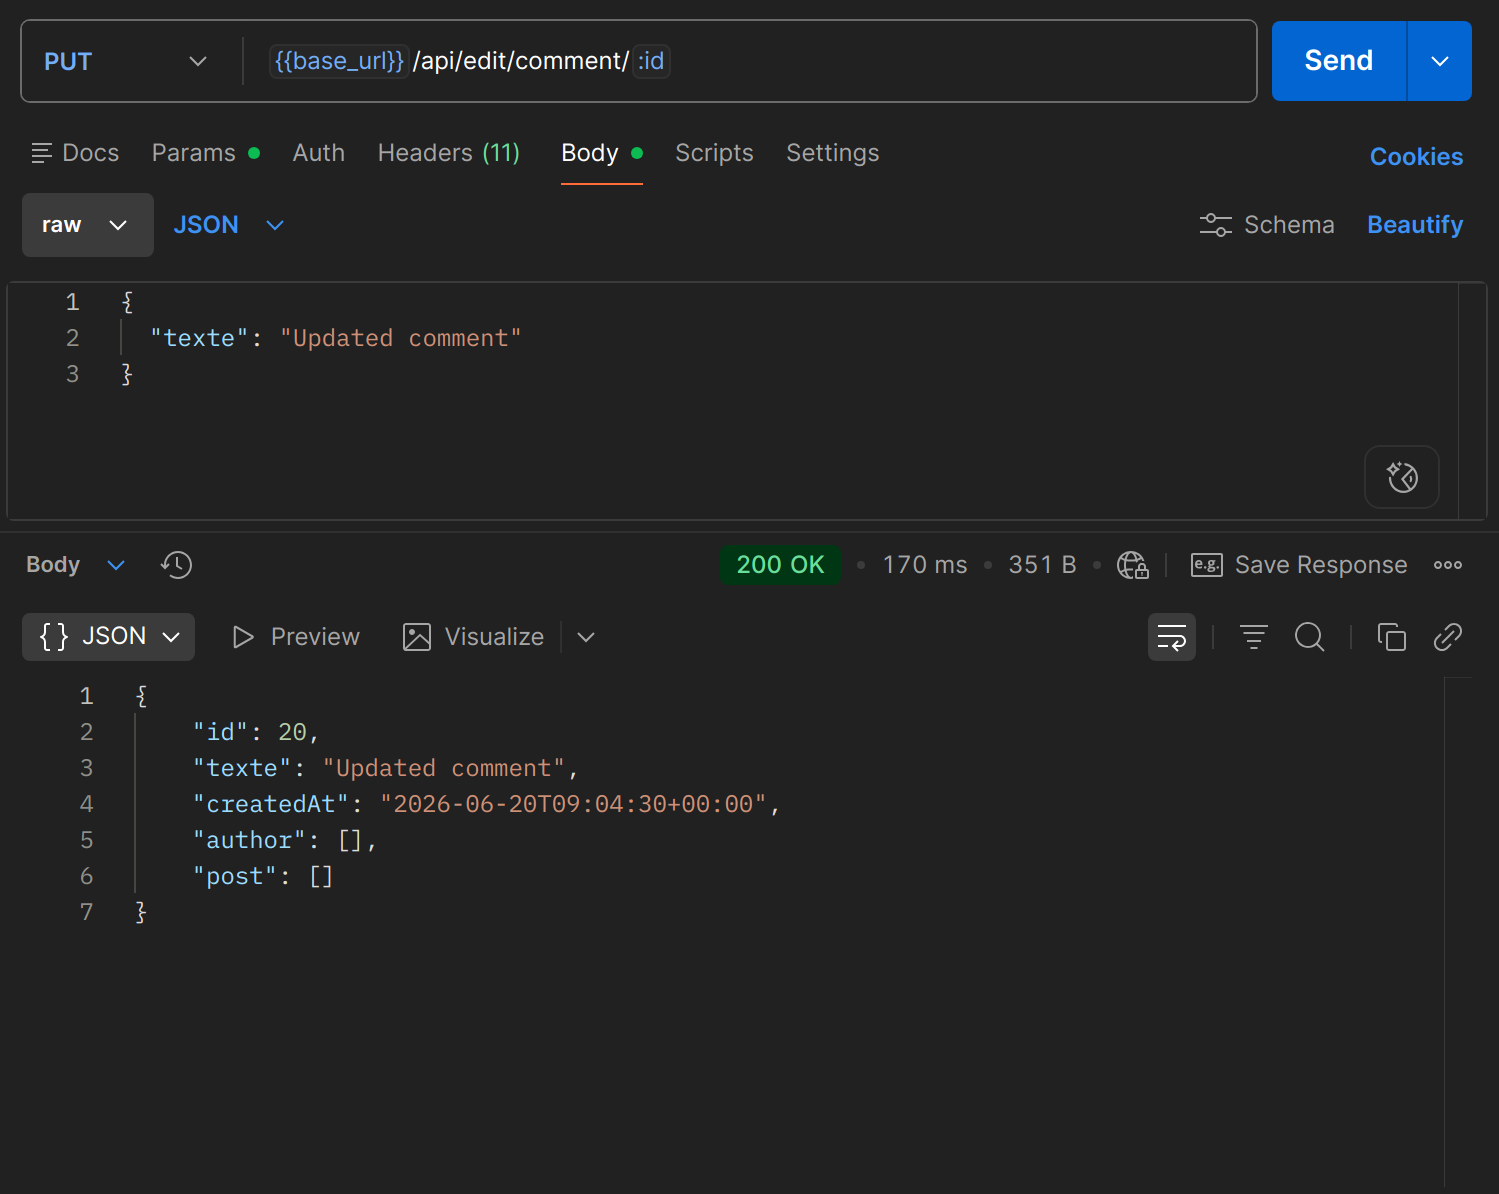
Task: Open the Docs tab
Action: point(75,153)
